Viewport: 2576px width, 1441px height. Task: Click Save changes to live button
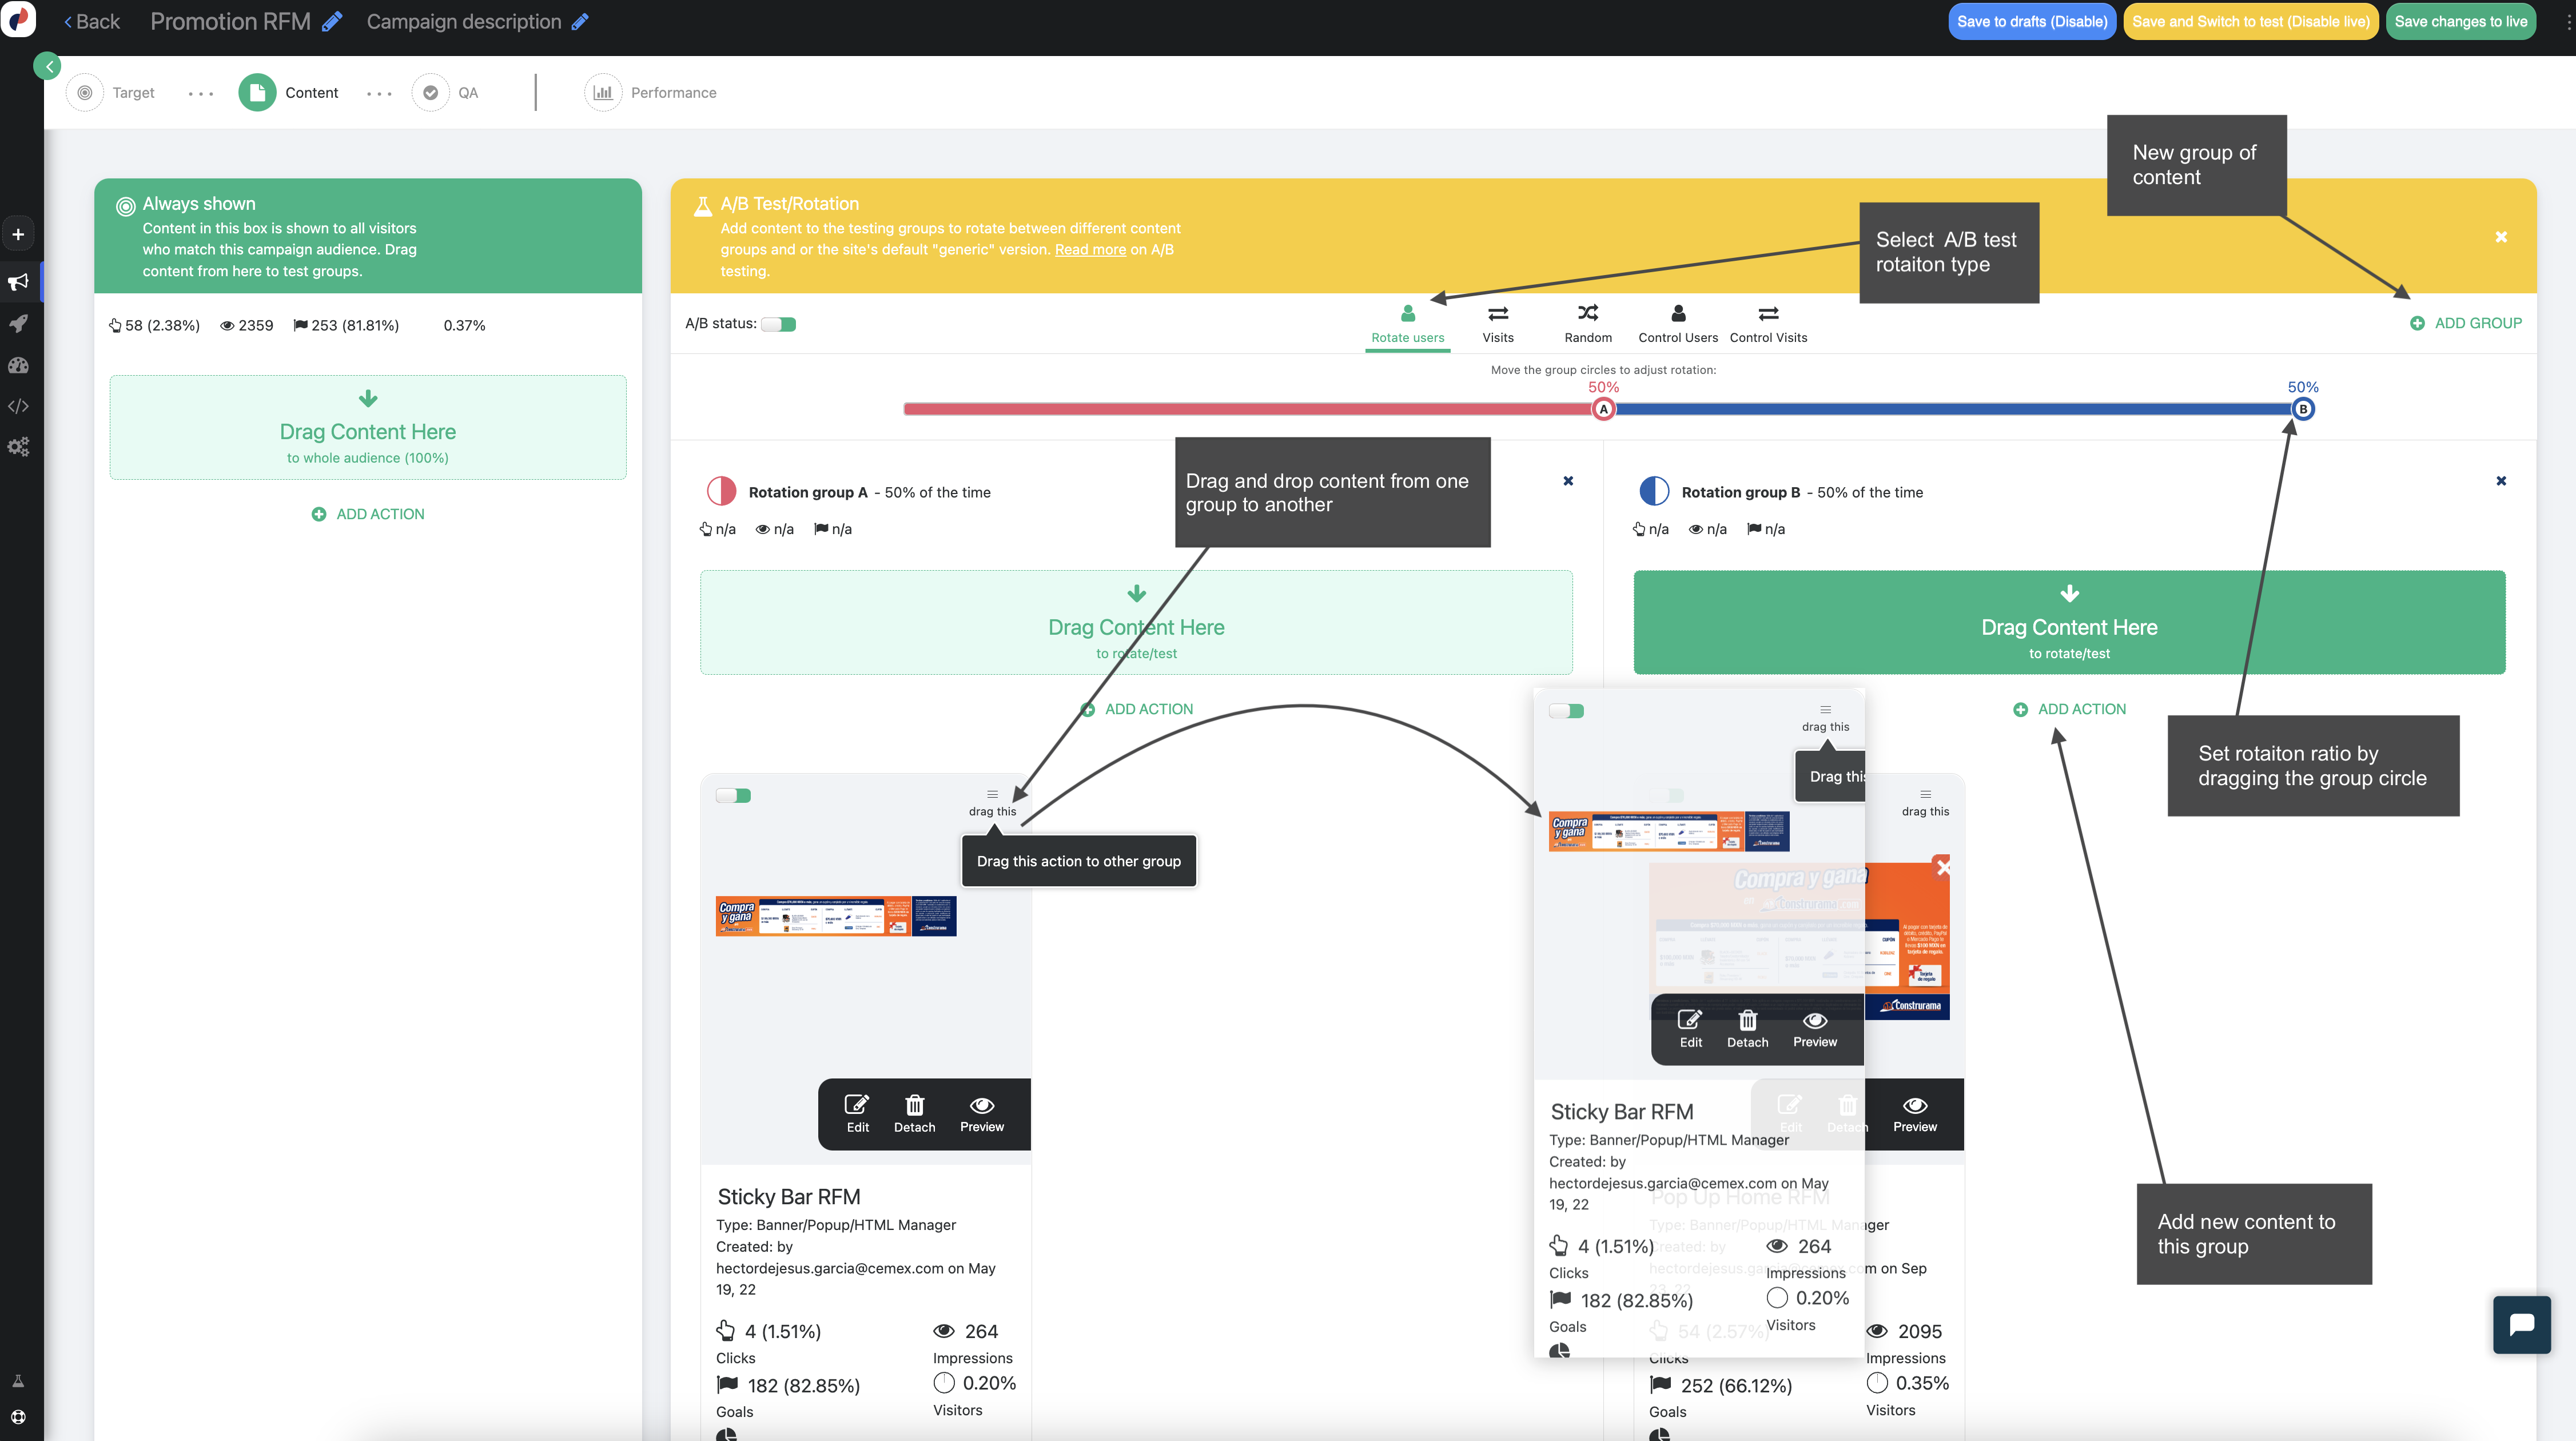2460,21
